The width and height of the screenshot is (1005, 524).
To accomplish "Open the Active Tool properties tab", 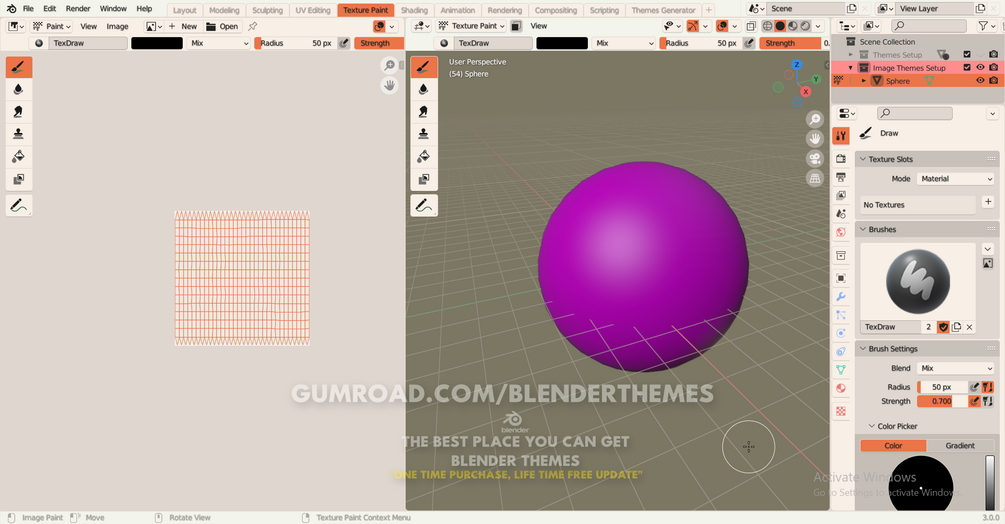I will tap(841, 135).
